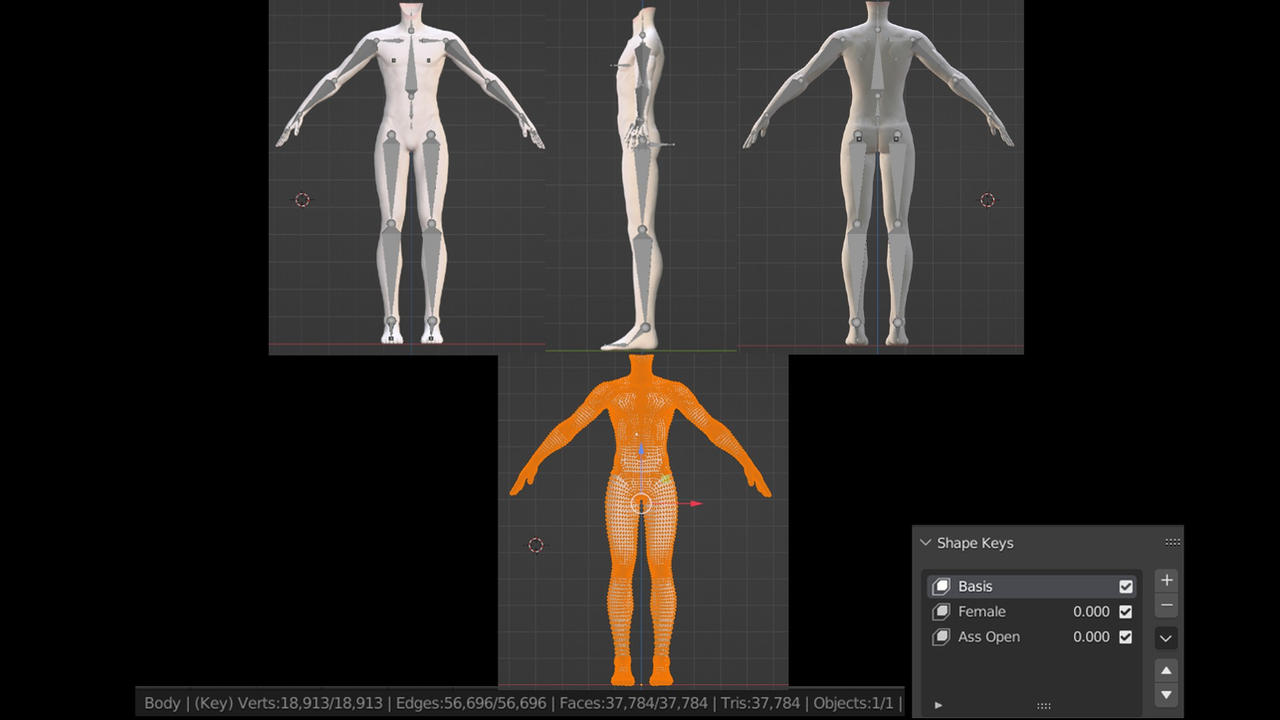The image size is (1280, 720).
Task: Remove the selected shape key with minus
Action: (1166, 606)
